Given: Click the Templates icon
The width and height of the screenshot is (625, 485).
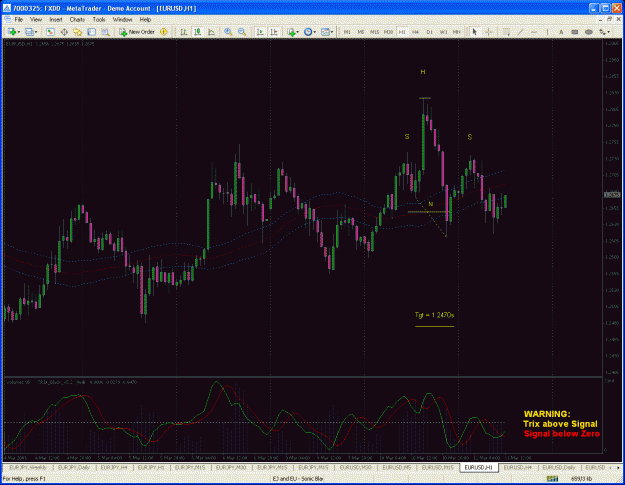Looking at the screenshot, I should 325,32.
